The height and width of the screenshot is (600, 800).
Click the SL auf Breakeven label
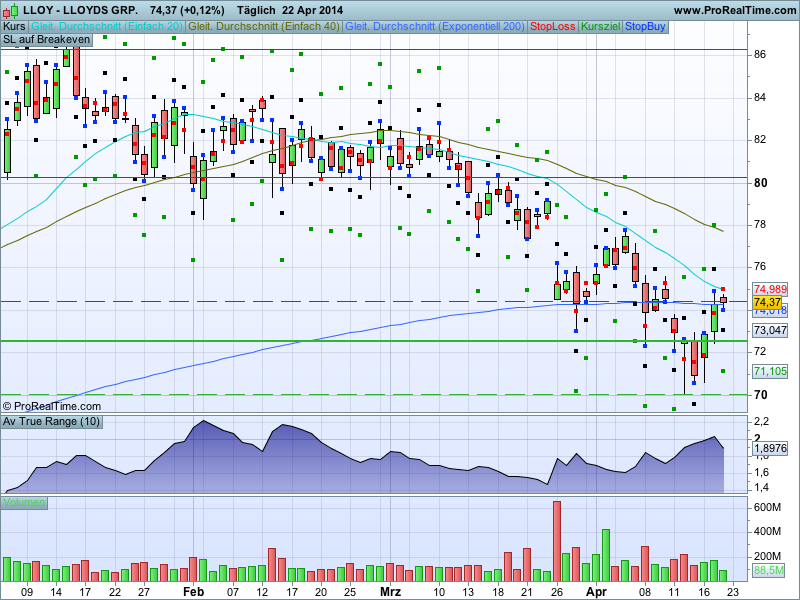pyautogui.click(x=46, y=40)
